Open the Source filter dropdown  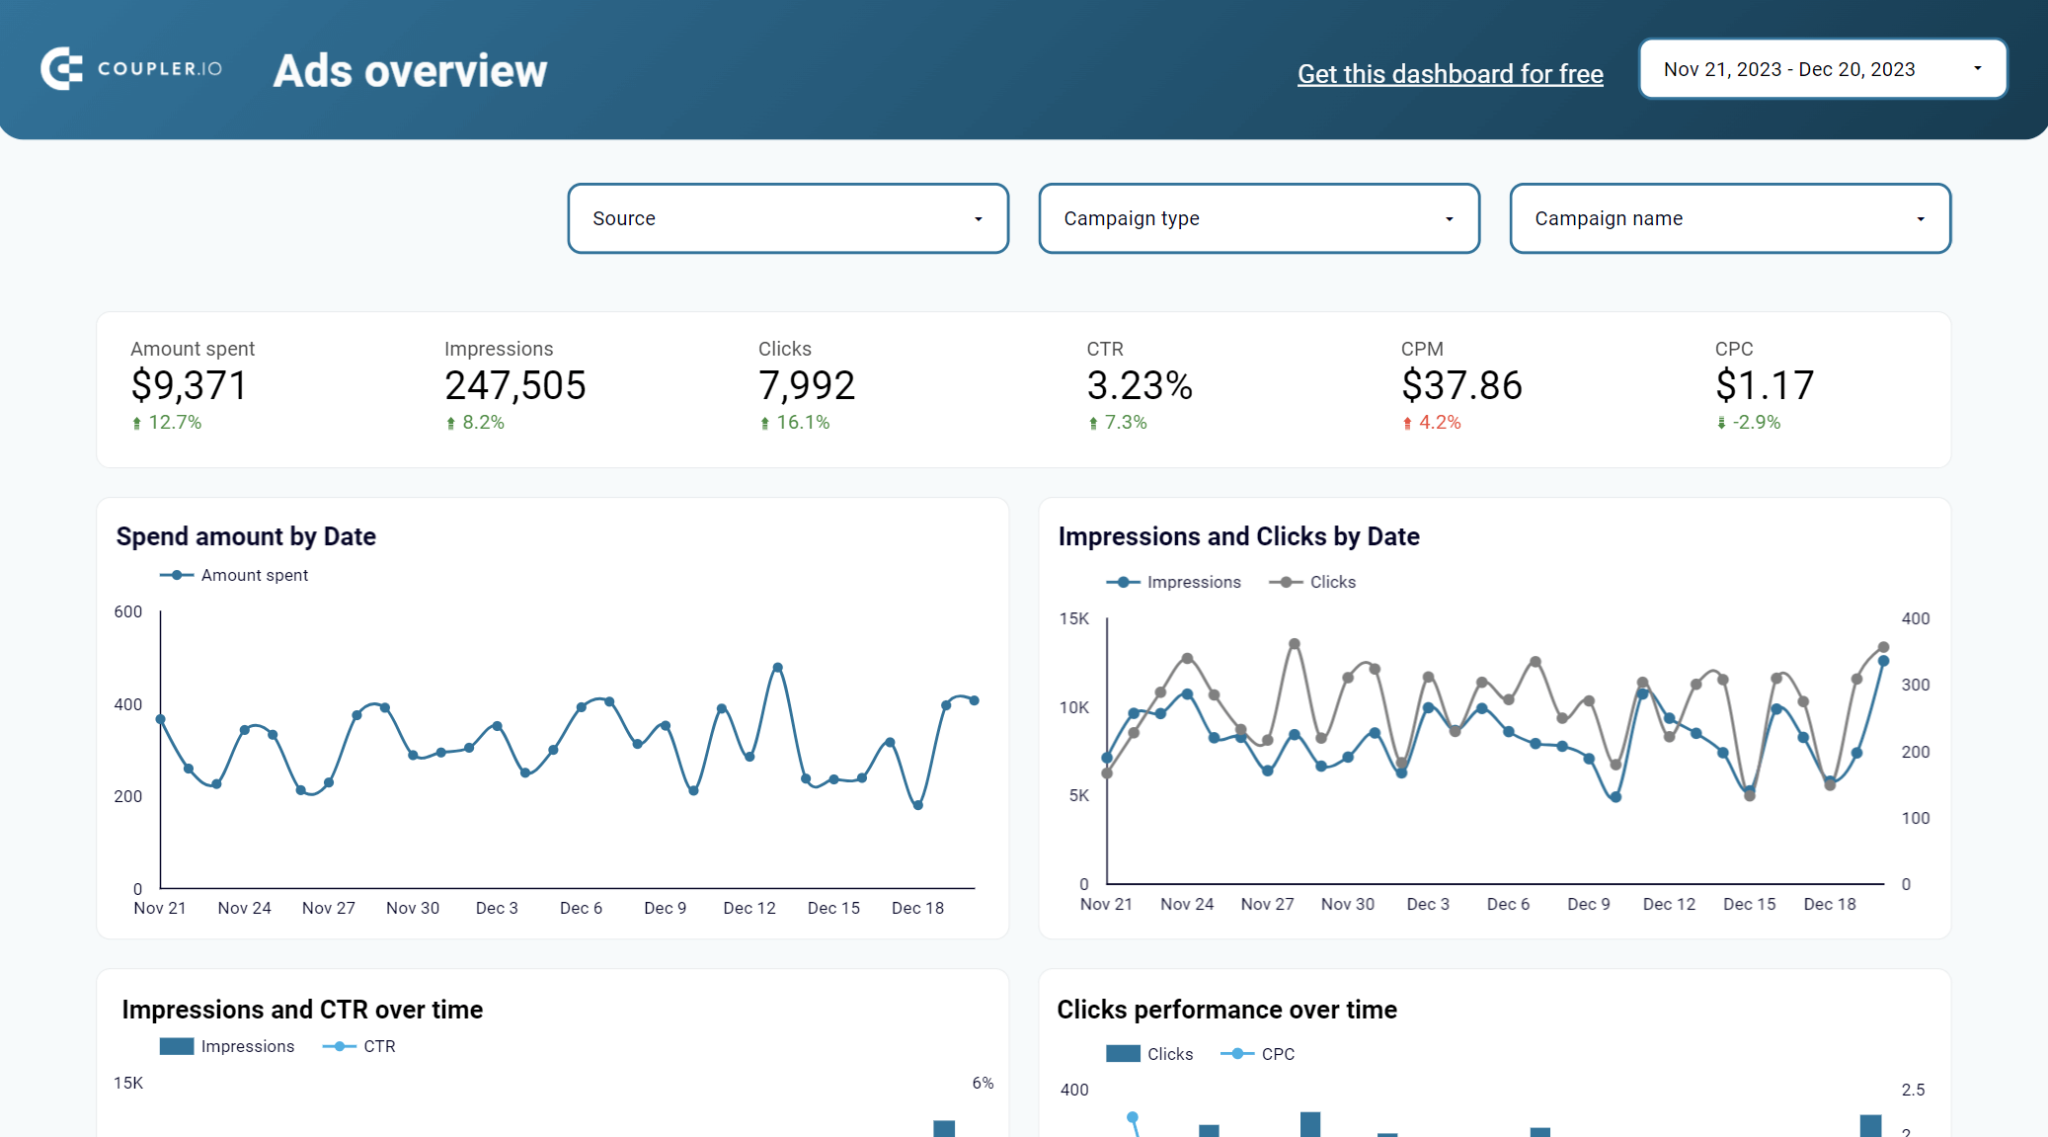(788, 218)
